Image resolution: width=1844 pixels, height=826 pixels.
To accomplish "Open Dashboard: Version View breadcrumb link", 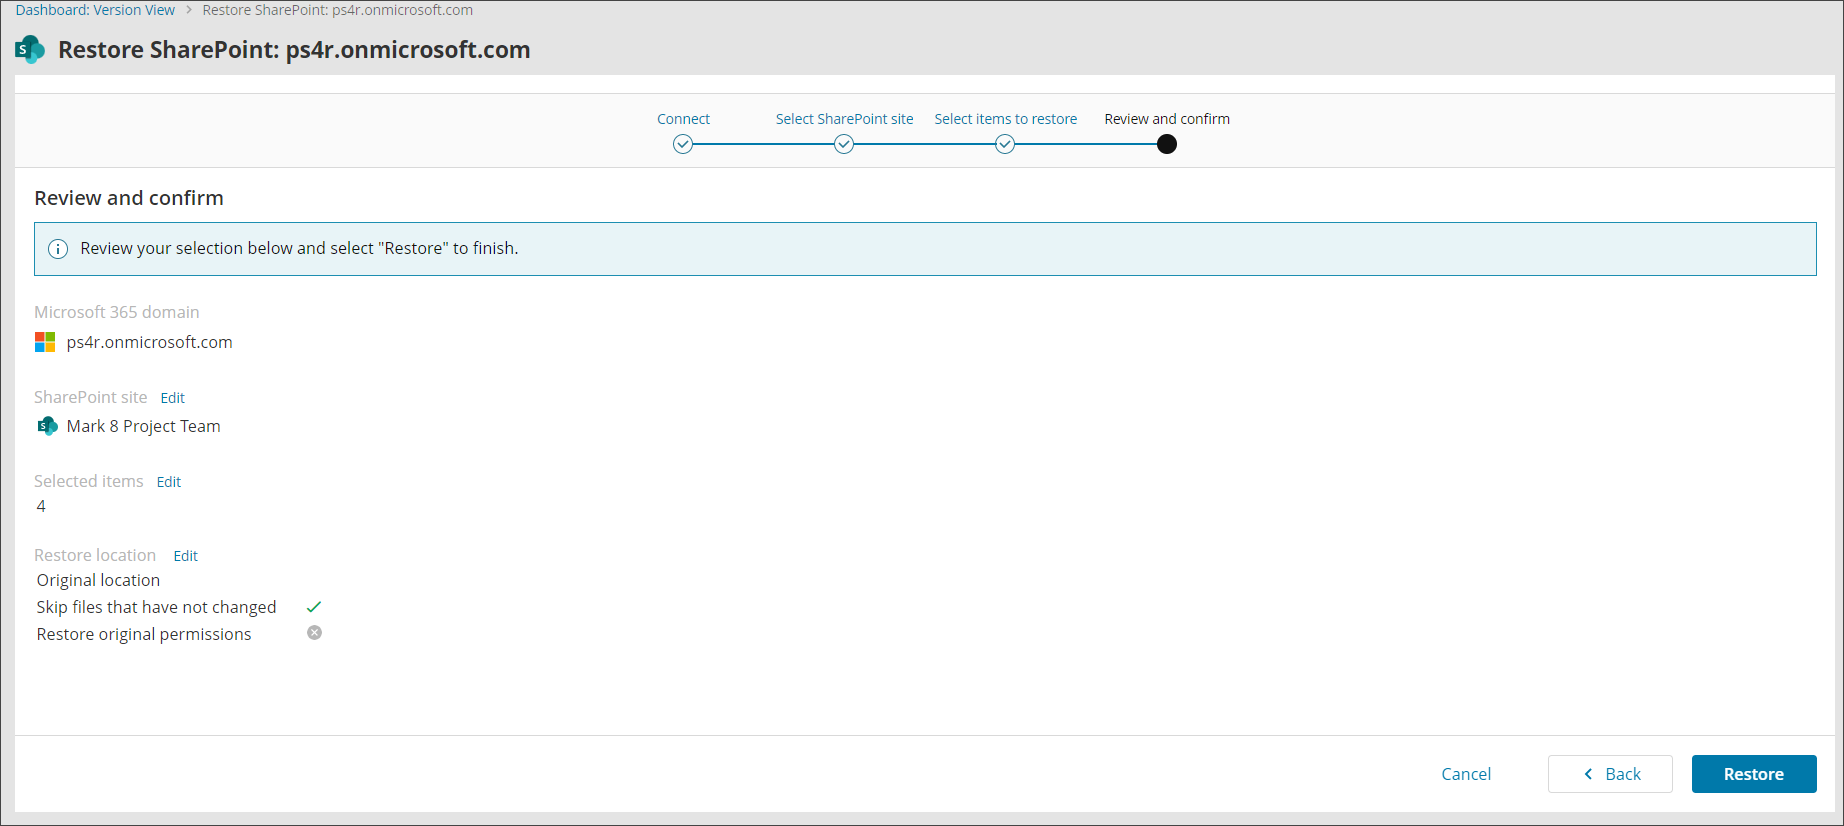I will tap(95, 10).
